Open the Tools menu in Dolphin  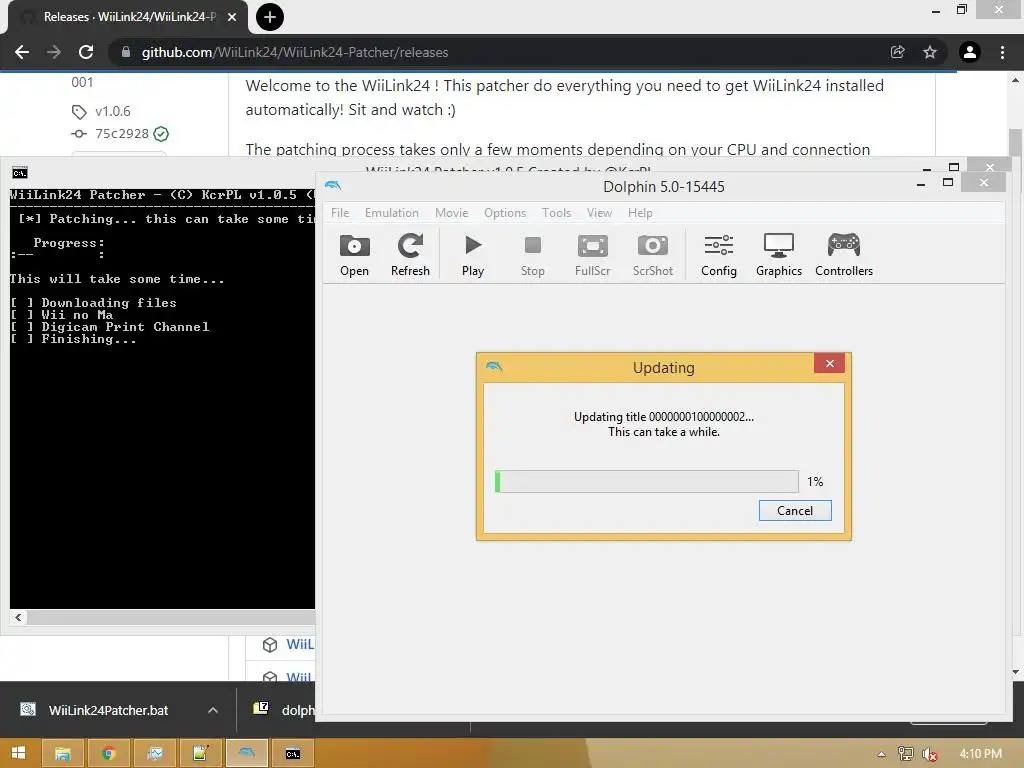556,213
